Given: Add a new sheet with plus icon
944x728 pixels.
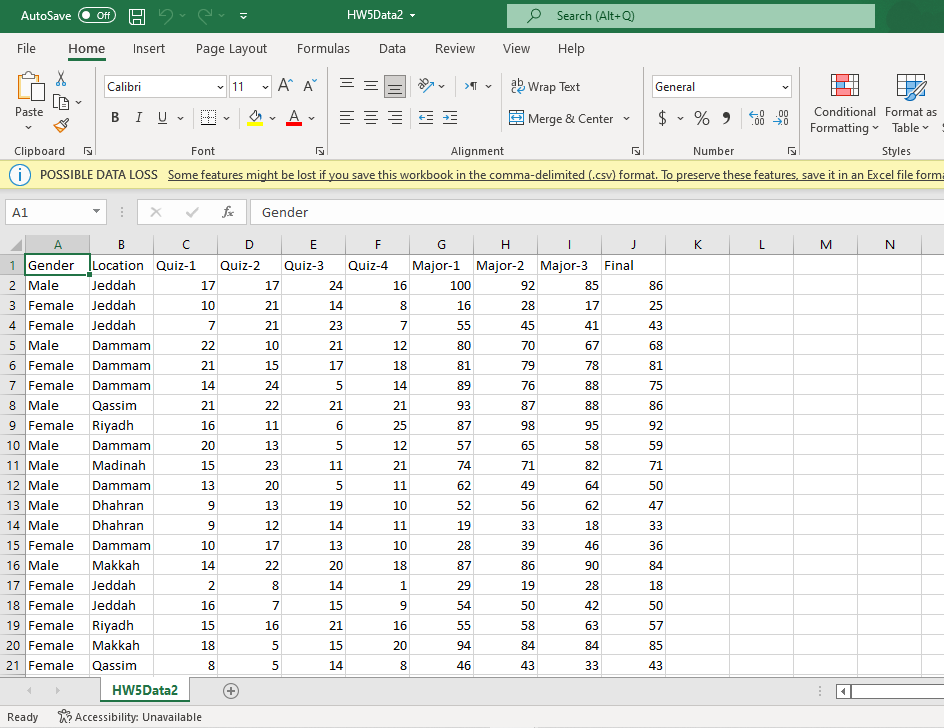Looking at the screenshot, I should point(231,691).
